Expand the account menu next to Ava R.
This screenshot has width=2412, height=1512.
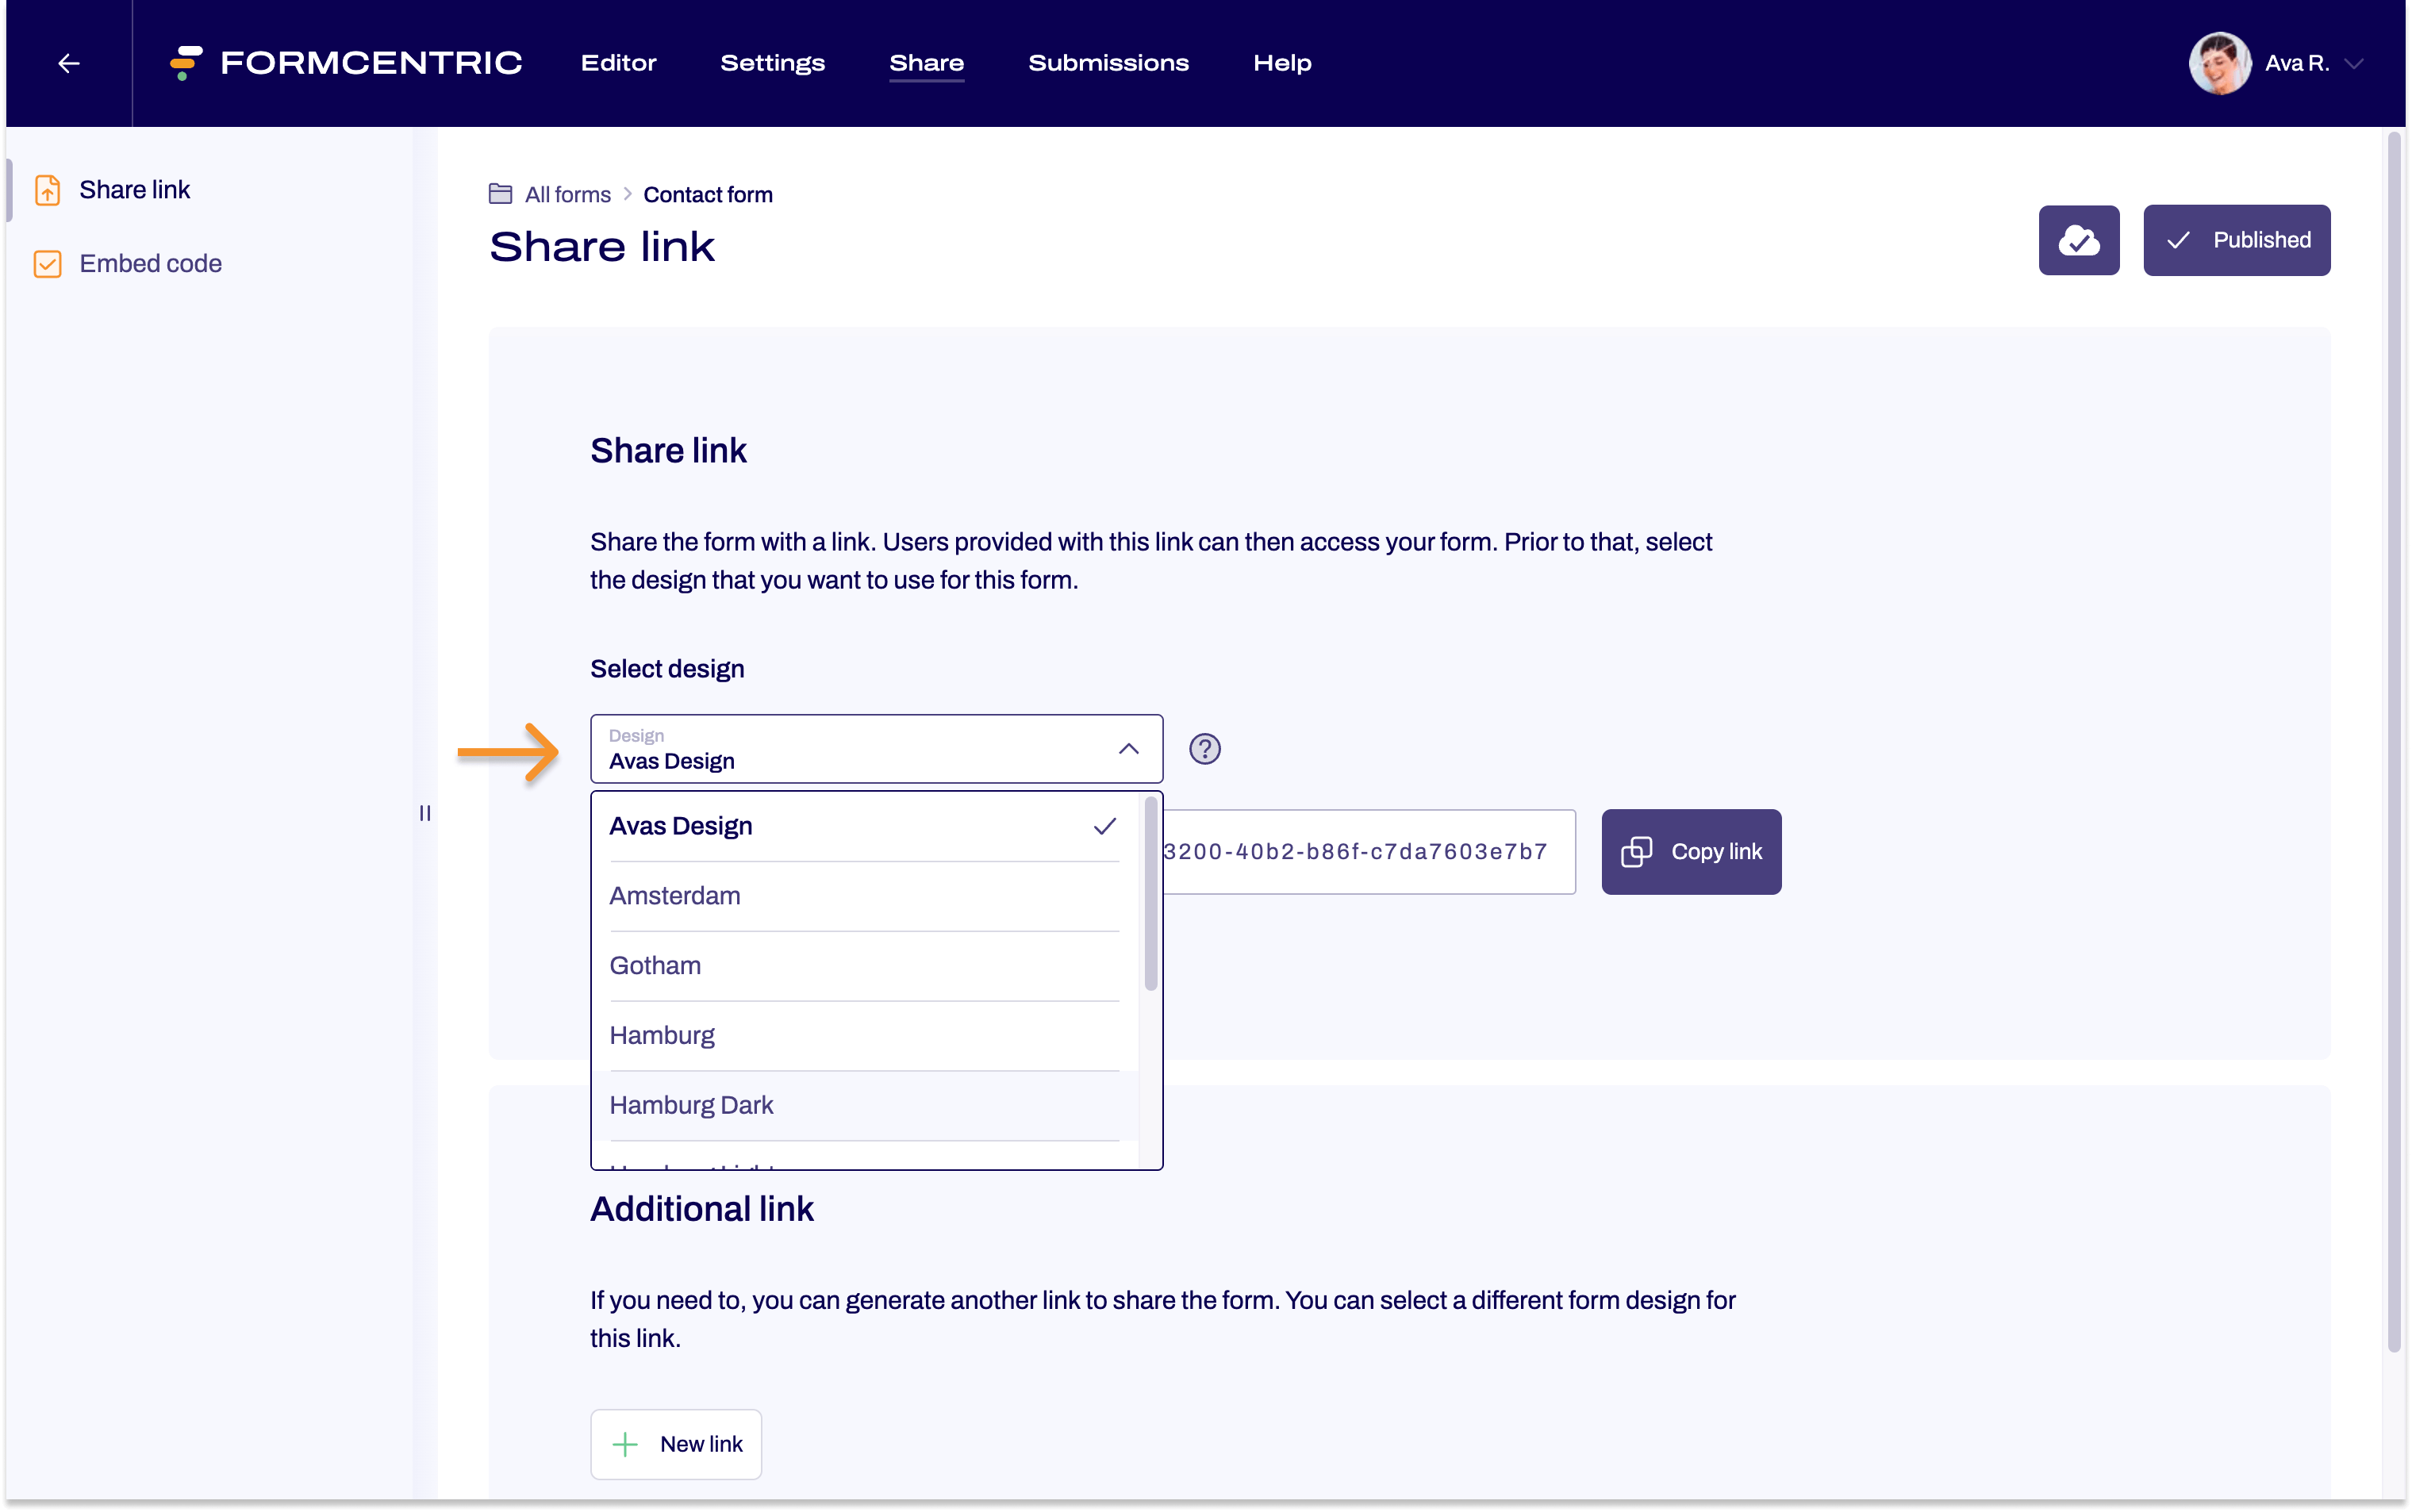[x=2355, y=63]
